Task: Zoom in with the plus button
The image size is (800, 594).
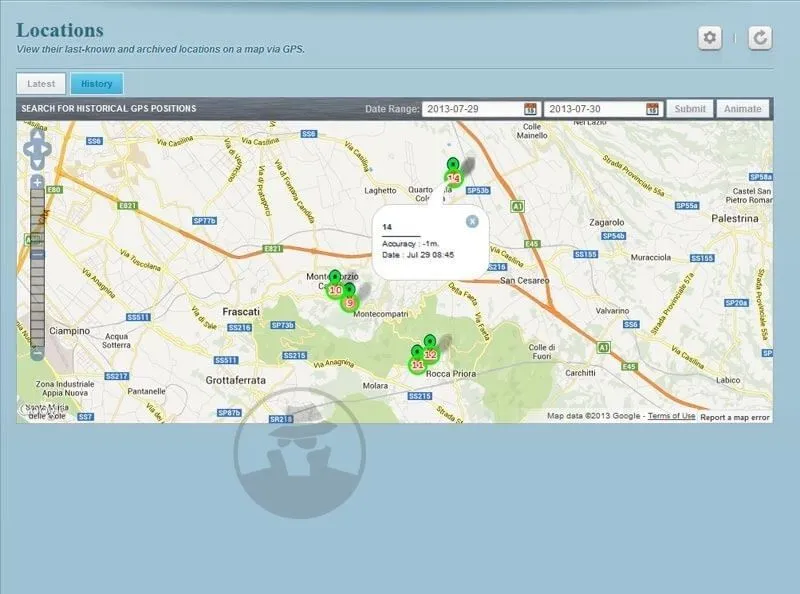Action: pyautogui.click(x=37, y=182)
